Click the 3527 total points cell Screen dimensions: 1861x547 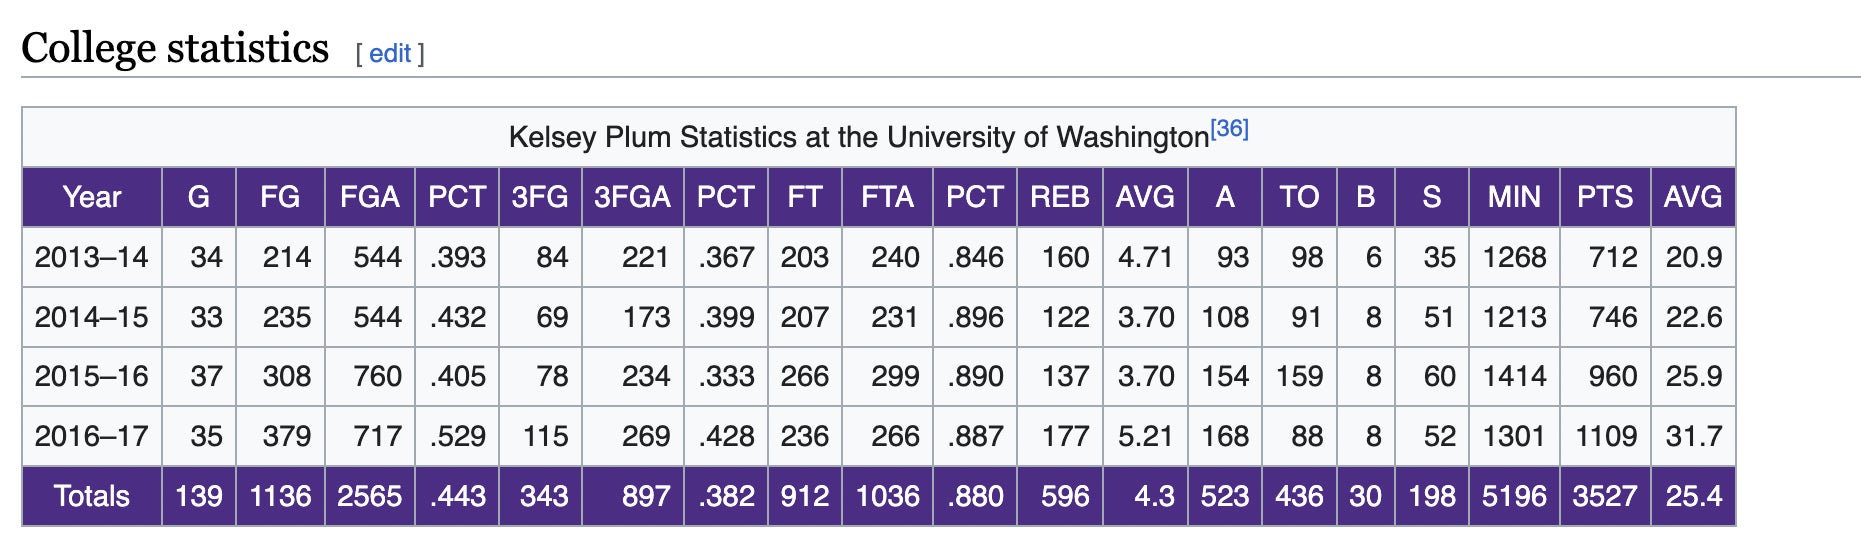pyautogui.click(x=1605, y=496)
